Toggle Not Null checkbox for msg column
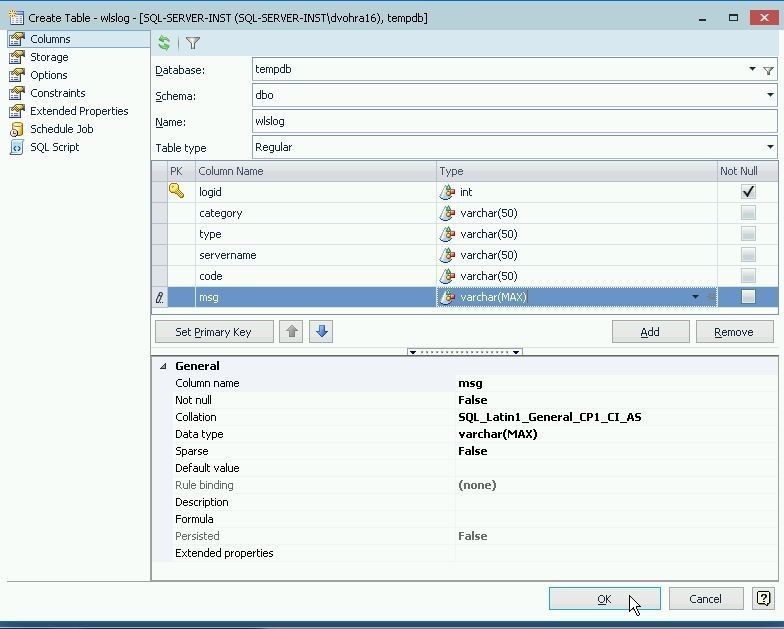Viewport: 784px width, 629px height. point(747,297)
